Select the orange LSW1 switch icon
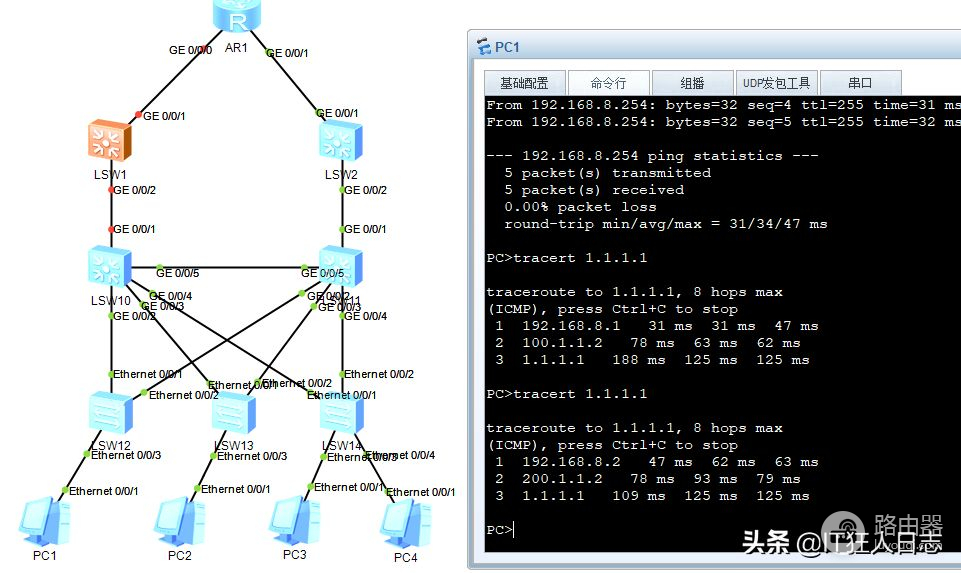Viewport: 961px width, 573px height. pyautogui.click(x=109, y=140)
